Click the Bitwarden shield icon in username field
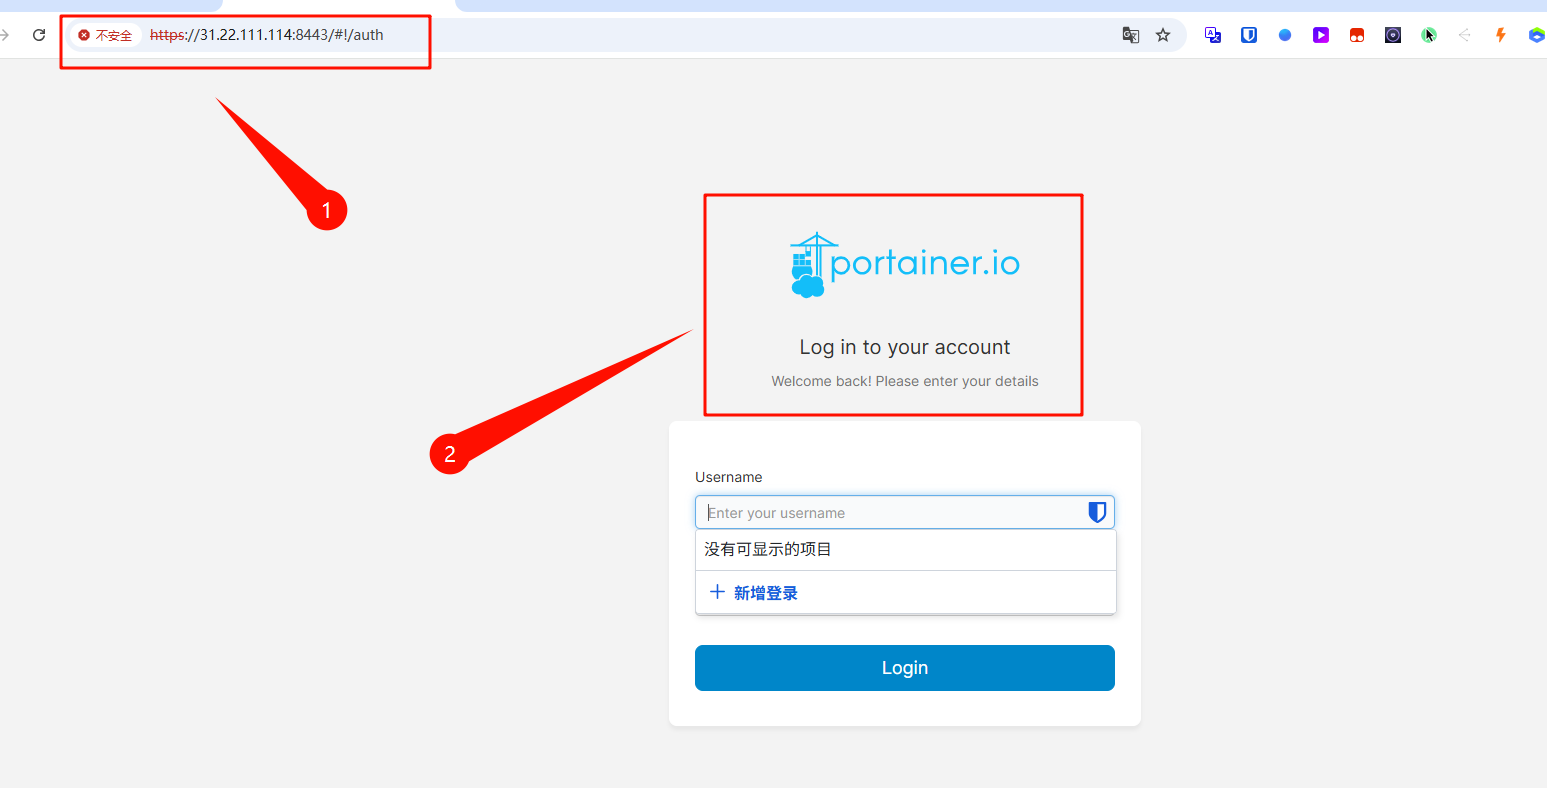Screen dimensions: 1547x788 (x=1097, y=513)
